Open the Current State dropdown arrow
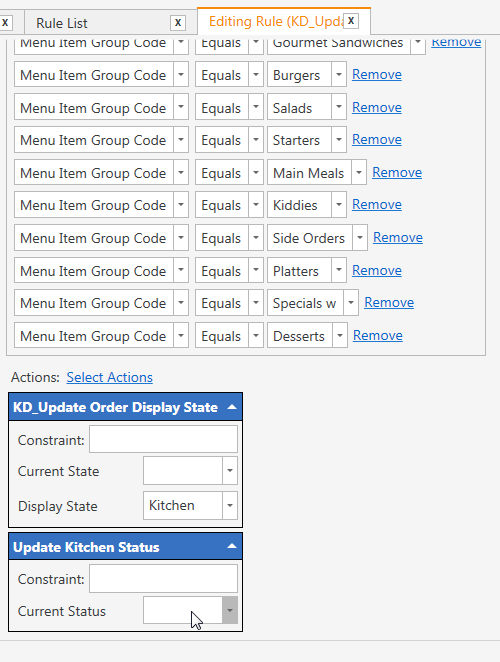This screenshot has width=500, height=662. (230, 470)
